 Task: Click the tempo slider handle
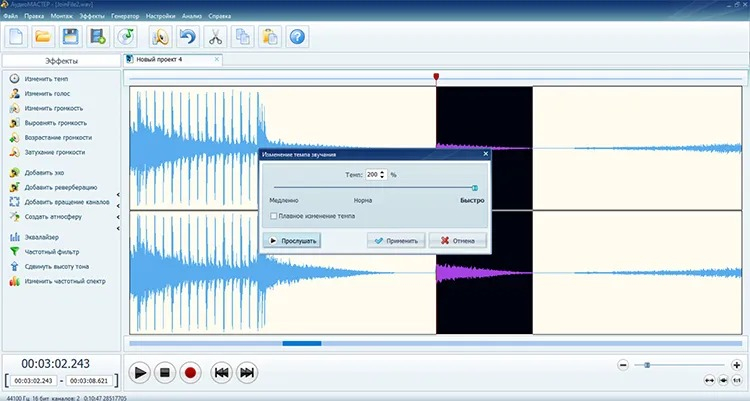click(x=474, y=188)
